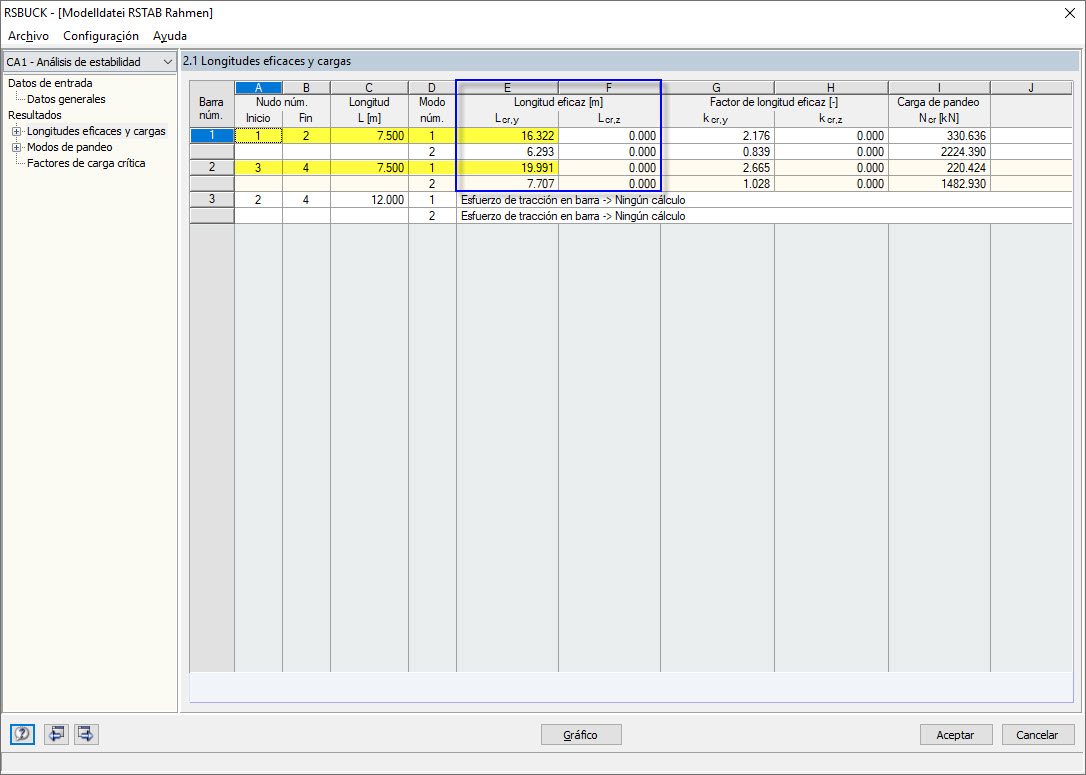Image resolution: width=1086 pixels, height=775 pixels.
Task: Click the help question mark icon
Action: (22, 734)
